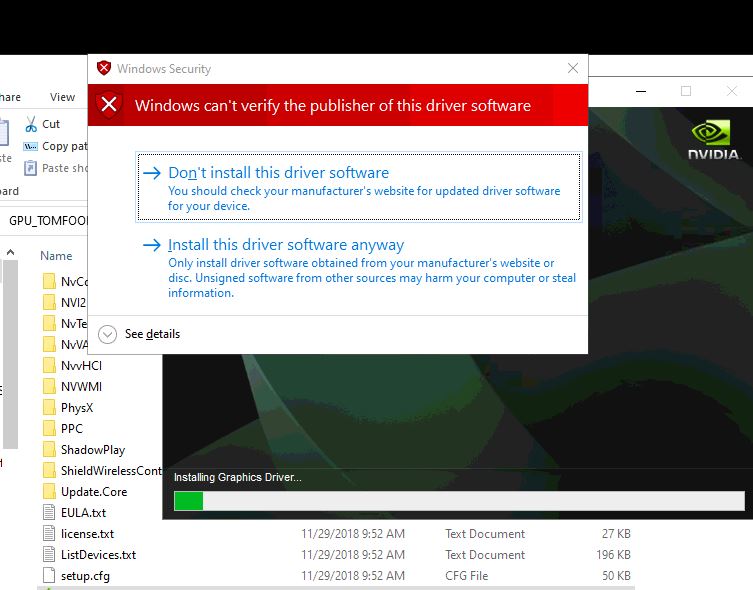Select the EULA.txt file
This screenshot has height=590, width=753.
coord(84,513)
